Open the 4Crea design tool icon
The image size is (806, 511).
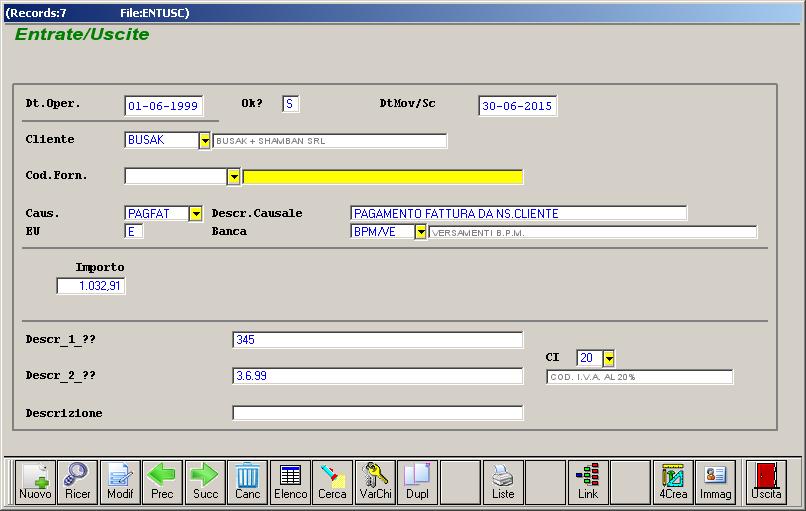click(673, 482)
